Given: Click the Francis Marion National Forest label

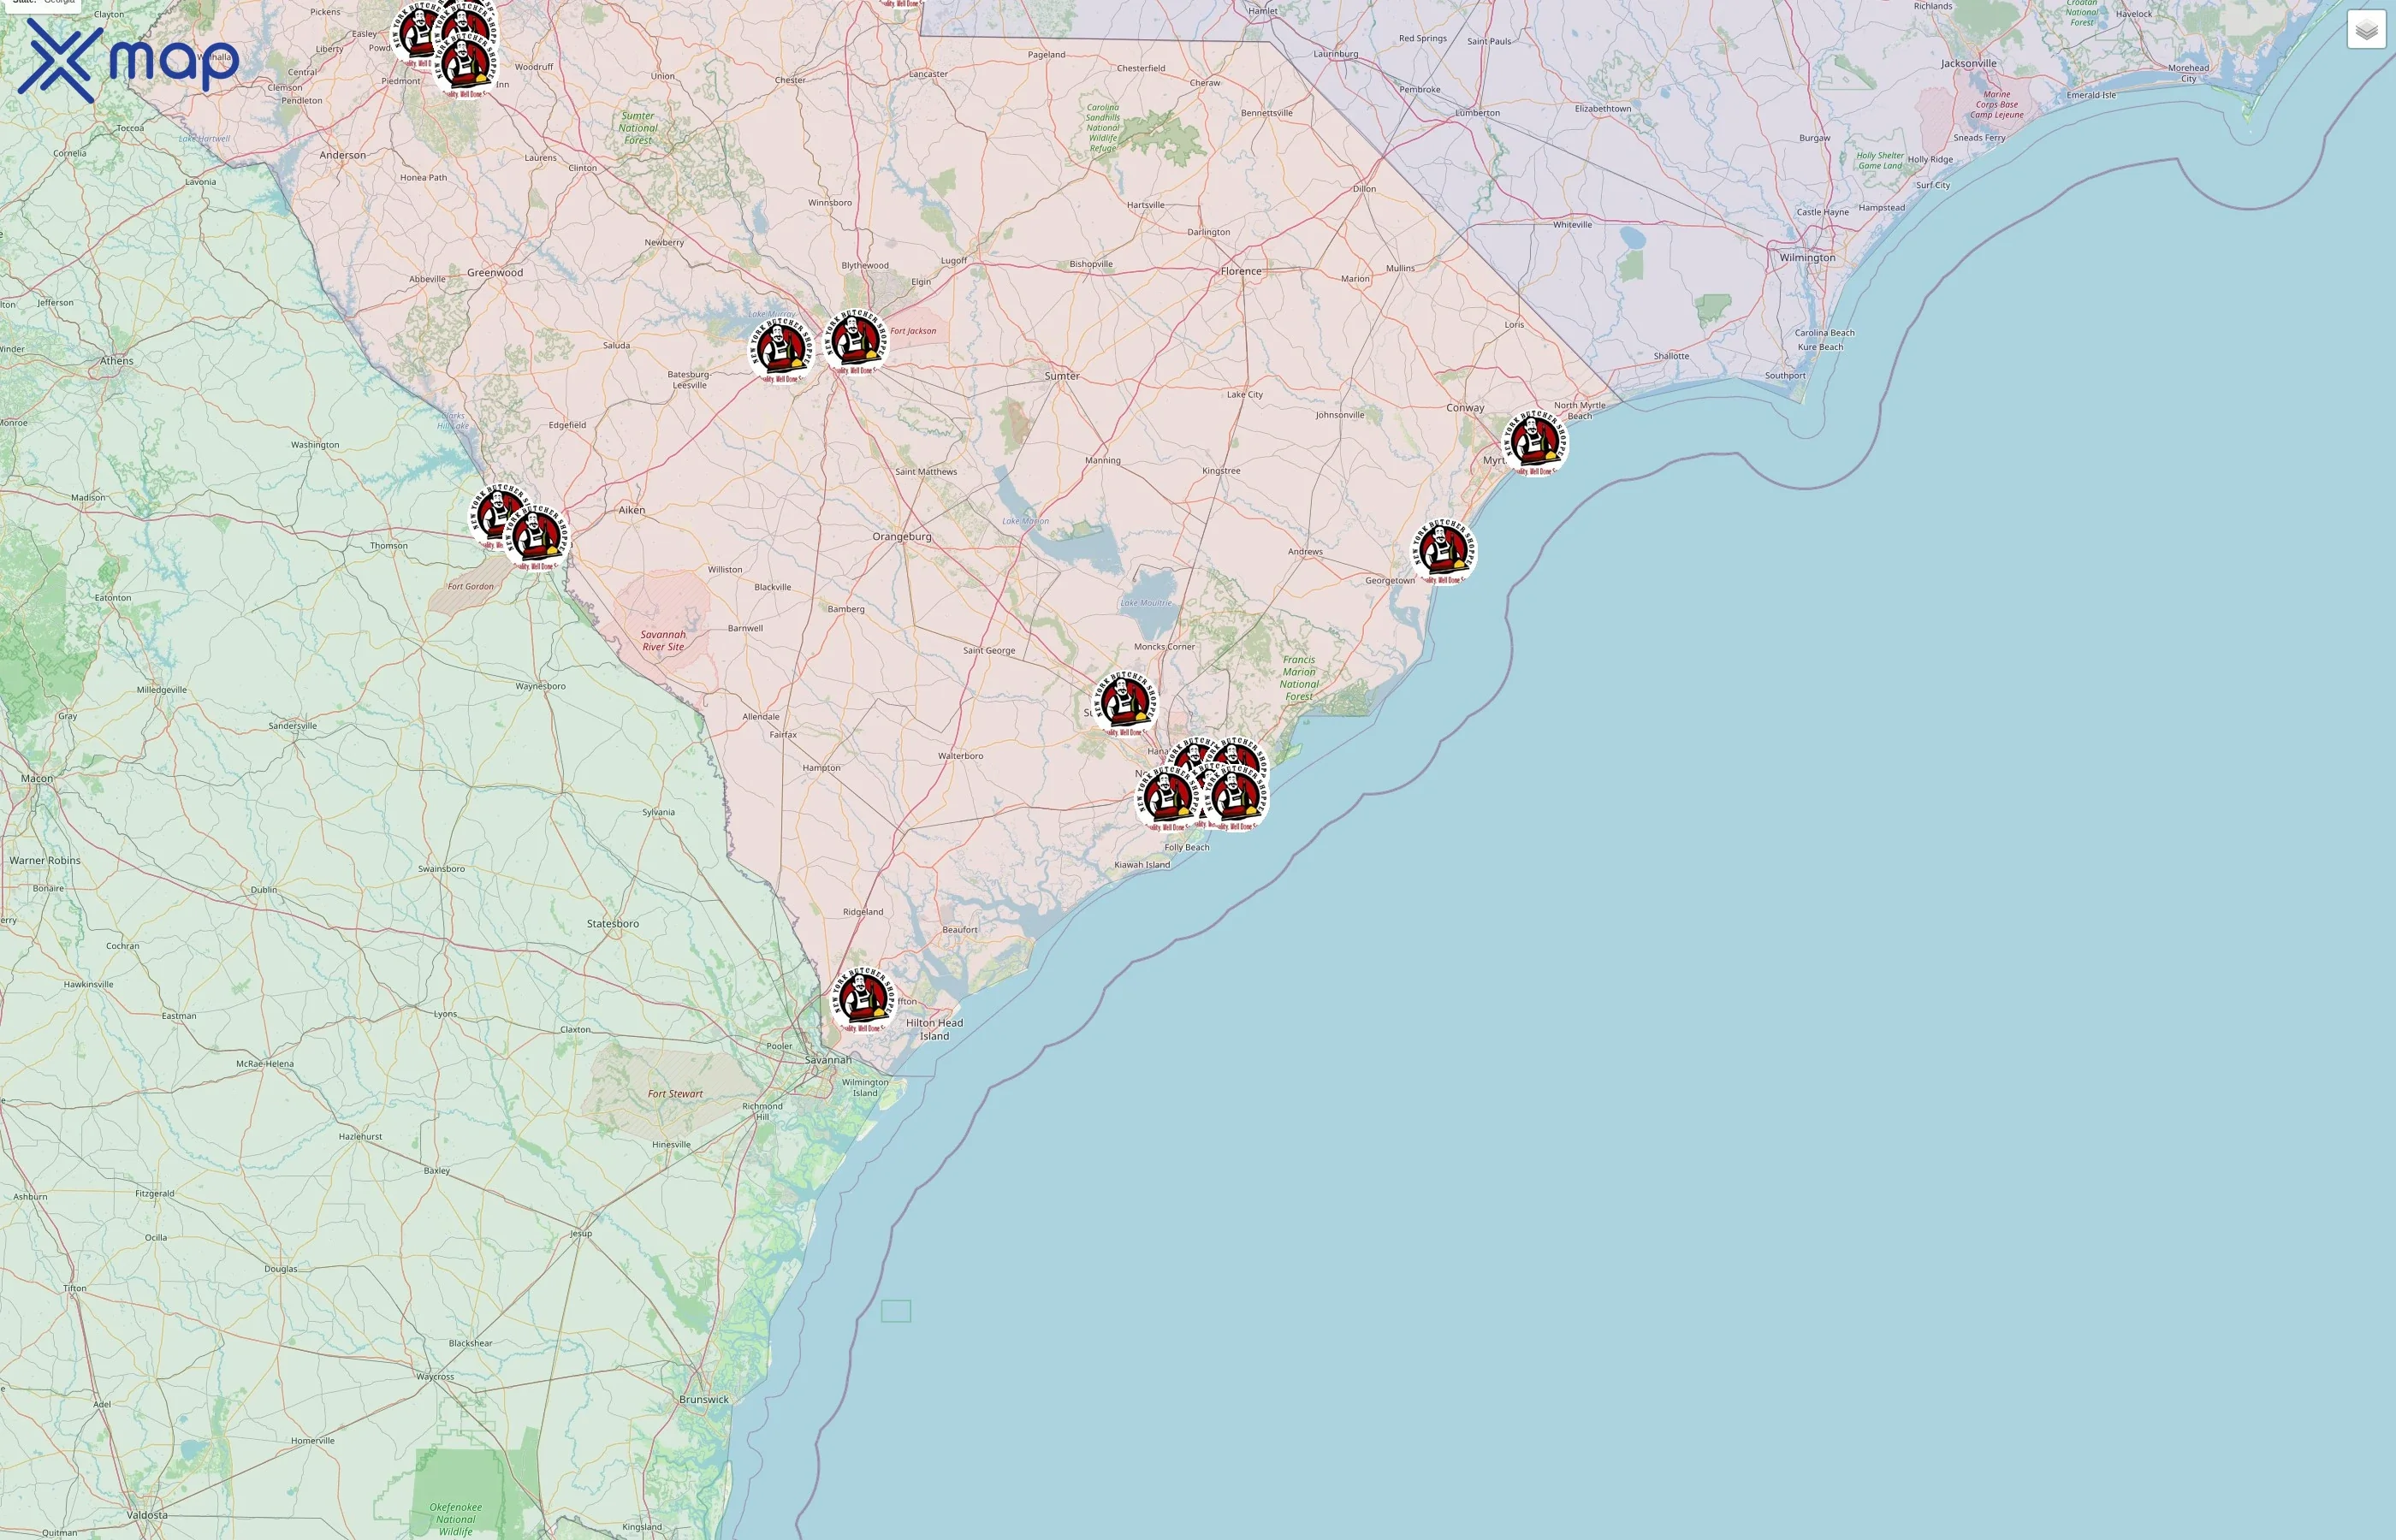Looking at the screenshot, I should click(1299, 678).
